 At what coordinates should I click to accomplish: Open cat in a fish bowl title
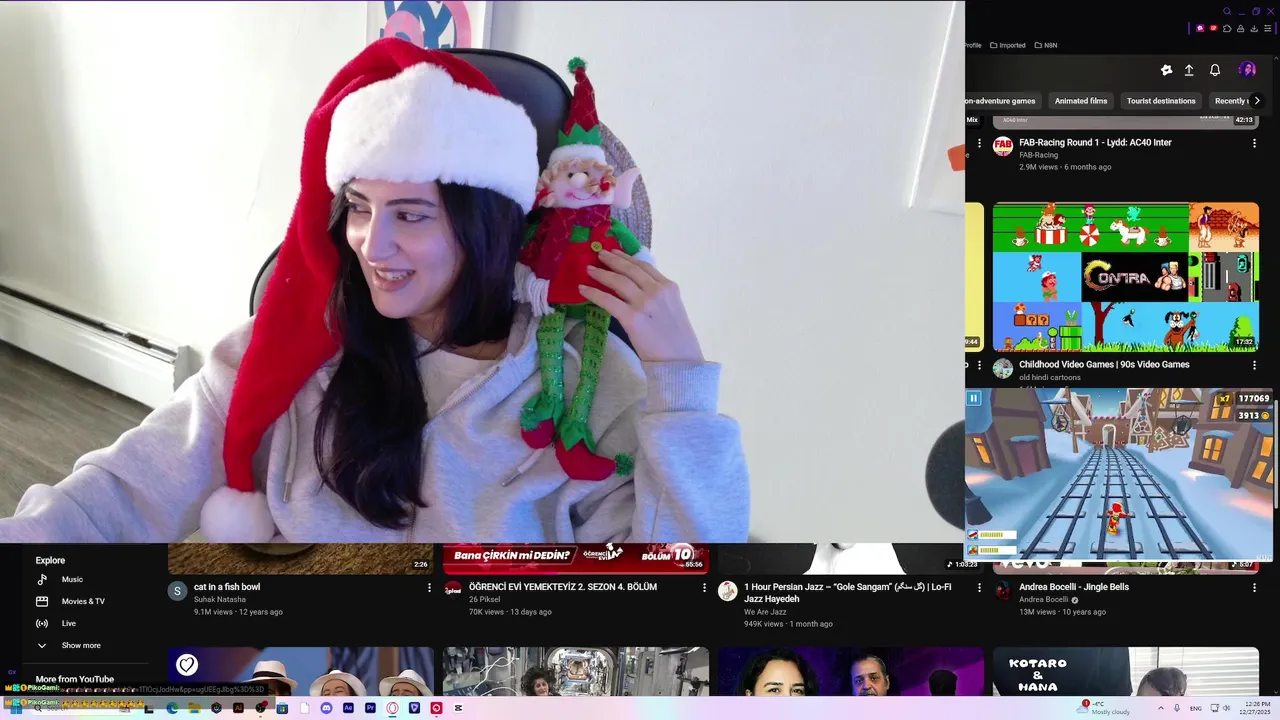click(227, 587)
